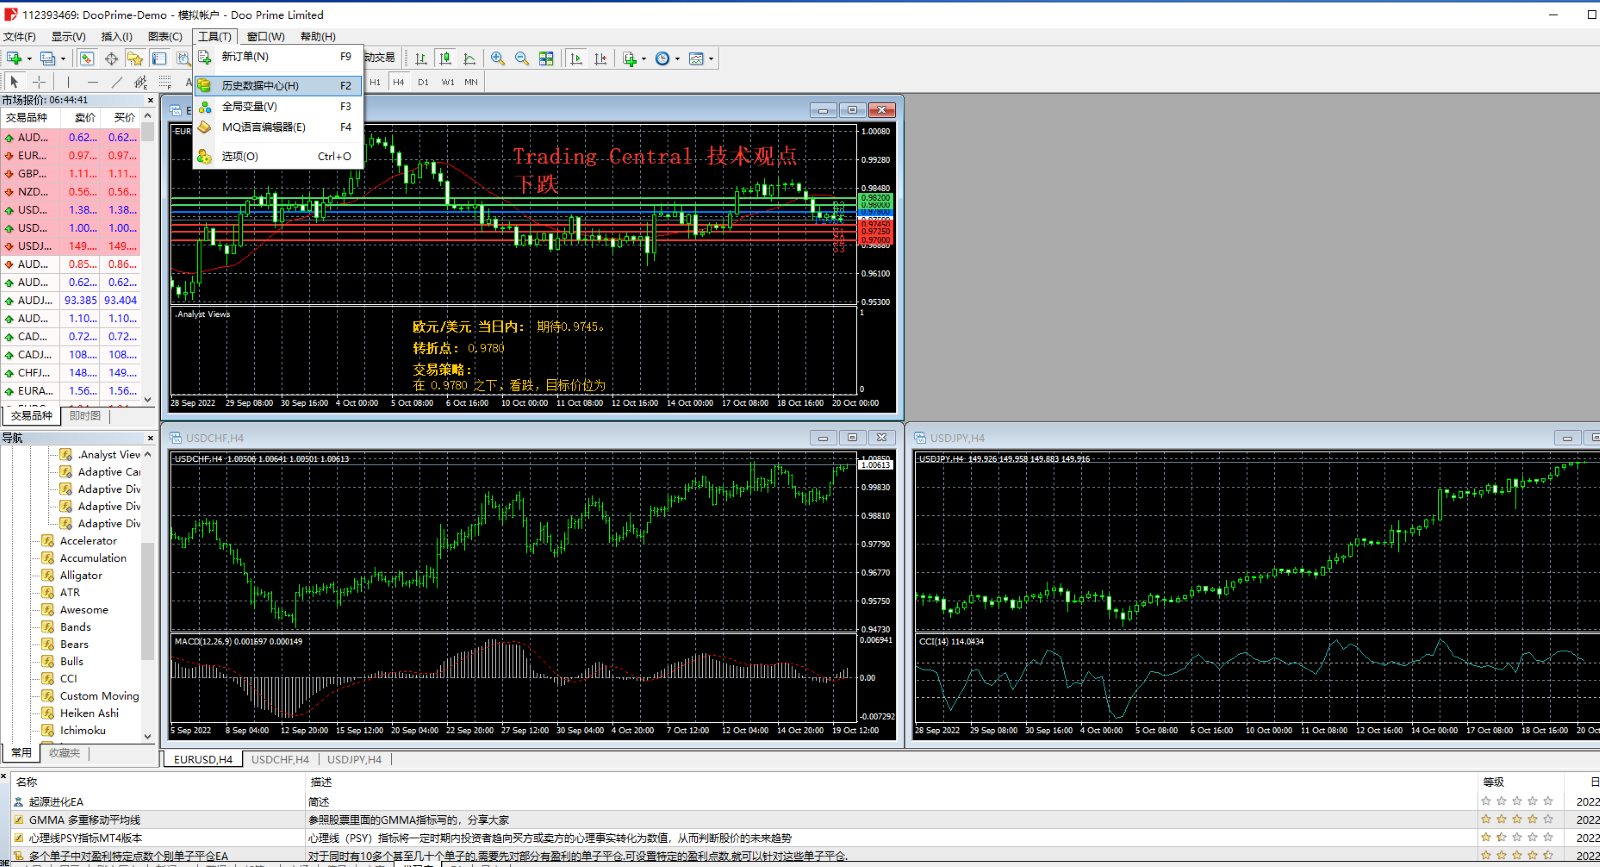Toggle the W1 timeframe button
This screenshot has width=1600, height=867.
coord(447,82)
